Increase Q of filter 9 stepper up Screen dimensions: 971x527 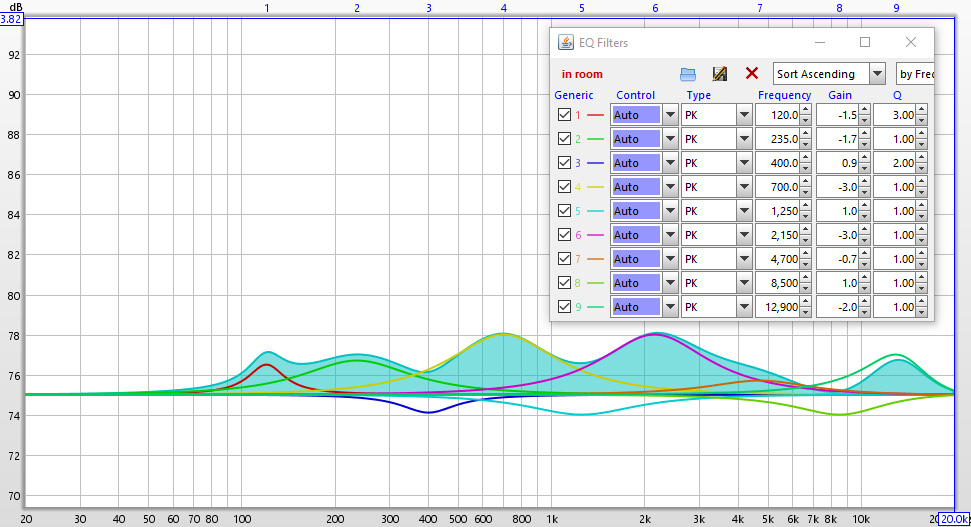click(921, 302)
